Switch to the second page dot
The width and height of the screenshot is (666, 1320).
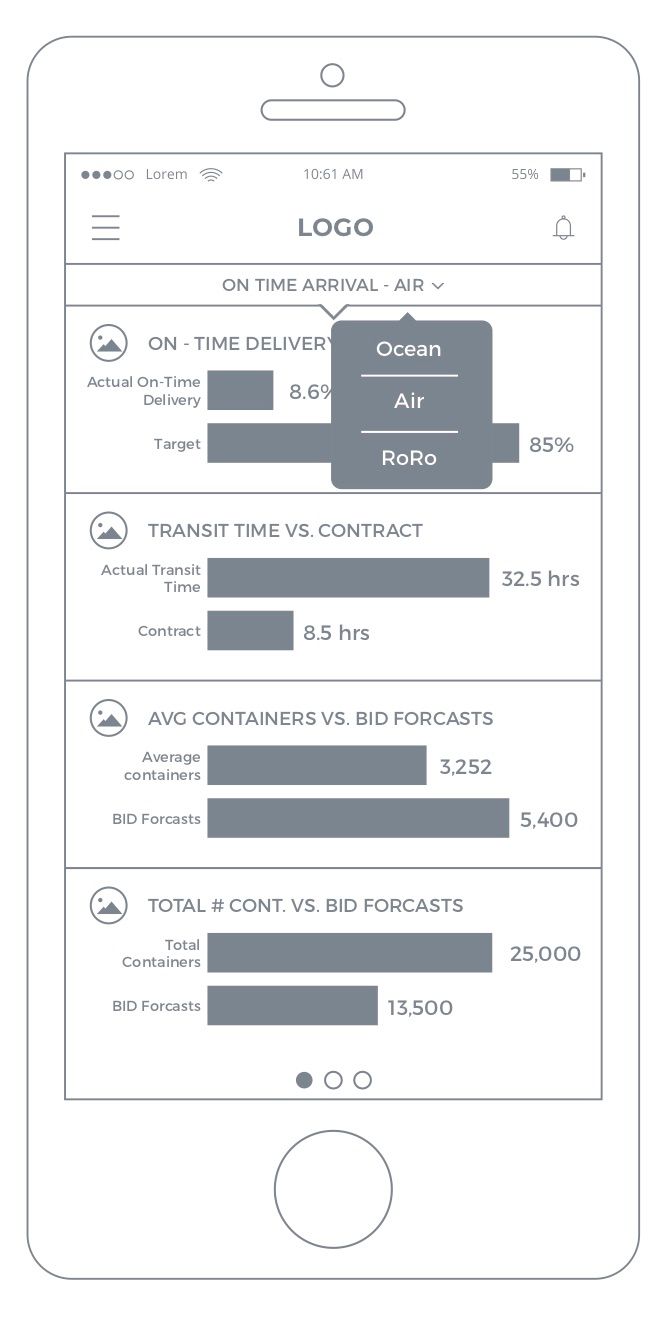(x=334, y=1080)
